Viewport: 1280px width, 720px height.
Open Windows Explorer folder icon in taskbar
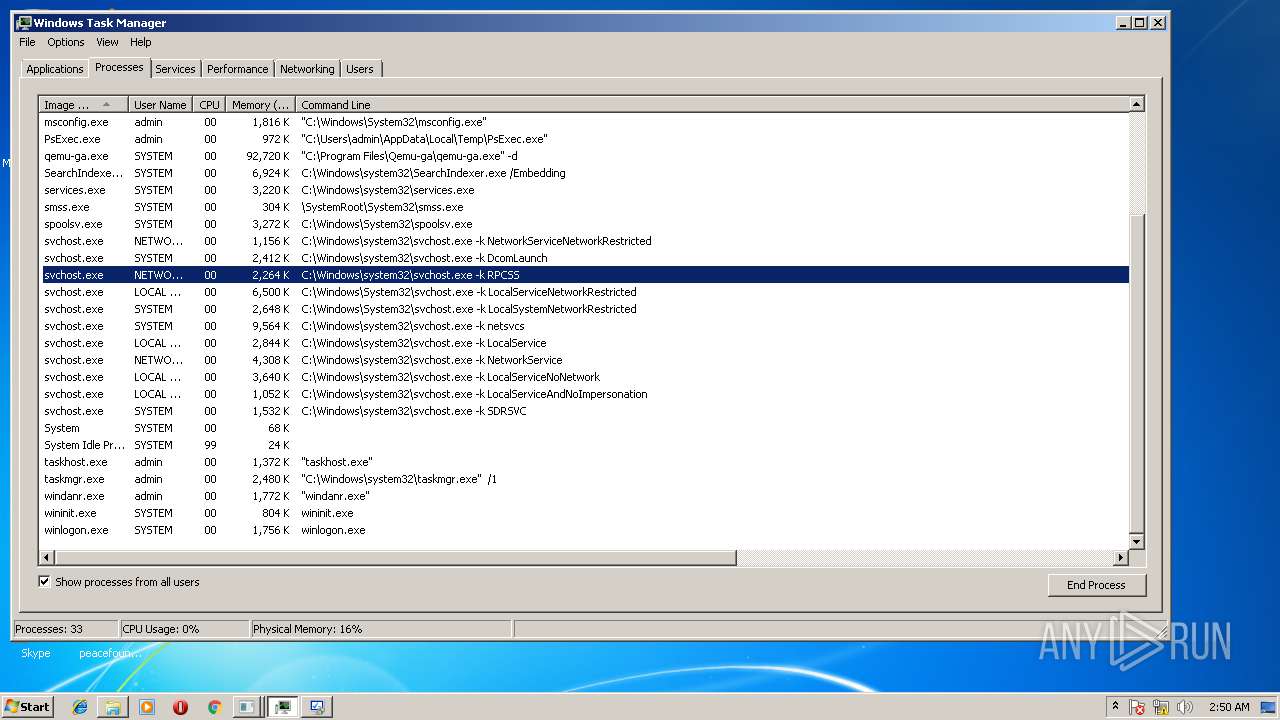(113, 707)
